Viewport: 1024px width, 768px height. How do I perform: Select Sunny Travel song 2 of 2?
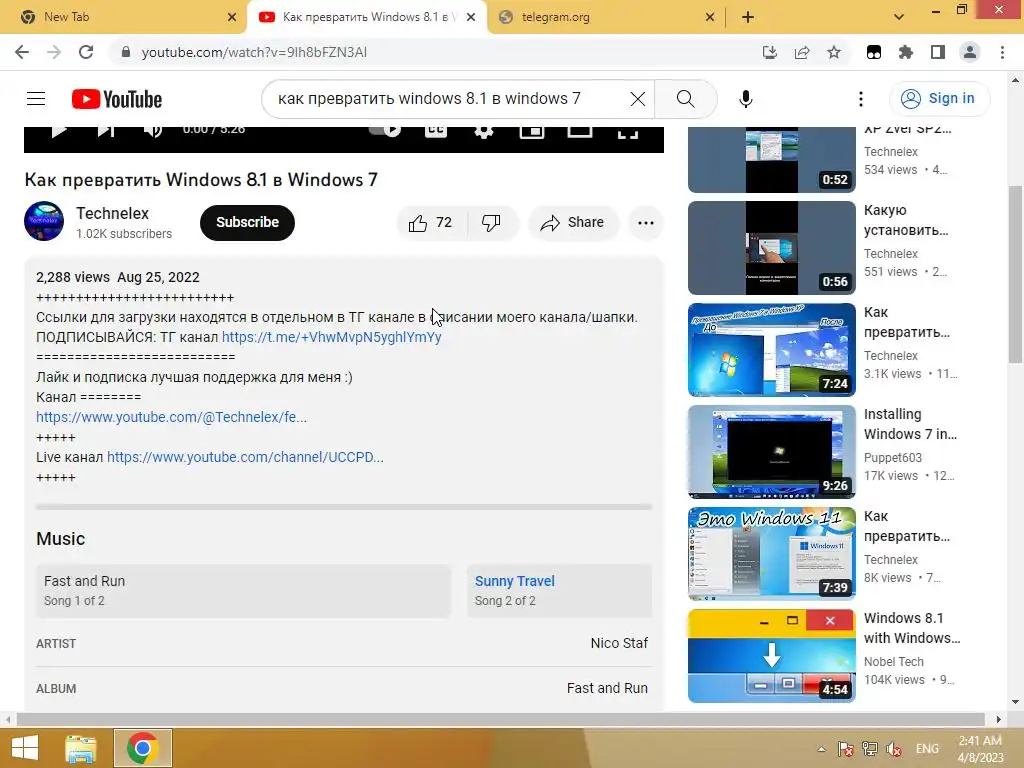point(559,591)
